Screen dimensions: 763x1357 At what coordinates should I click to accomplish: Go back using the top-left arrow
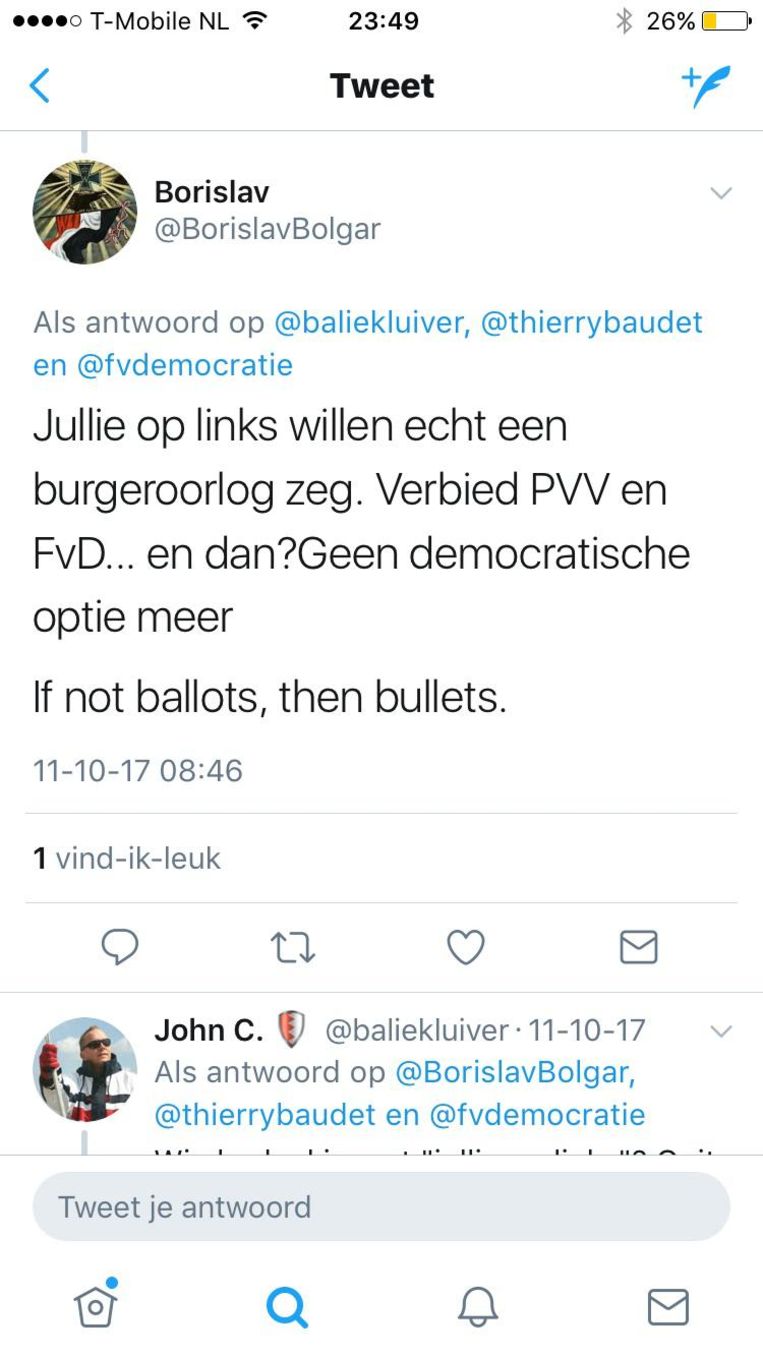pyautogui.click(x=39, y=86)
